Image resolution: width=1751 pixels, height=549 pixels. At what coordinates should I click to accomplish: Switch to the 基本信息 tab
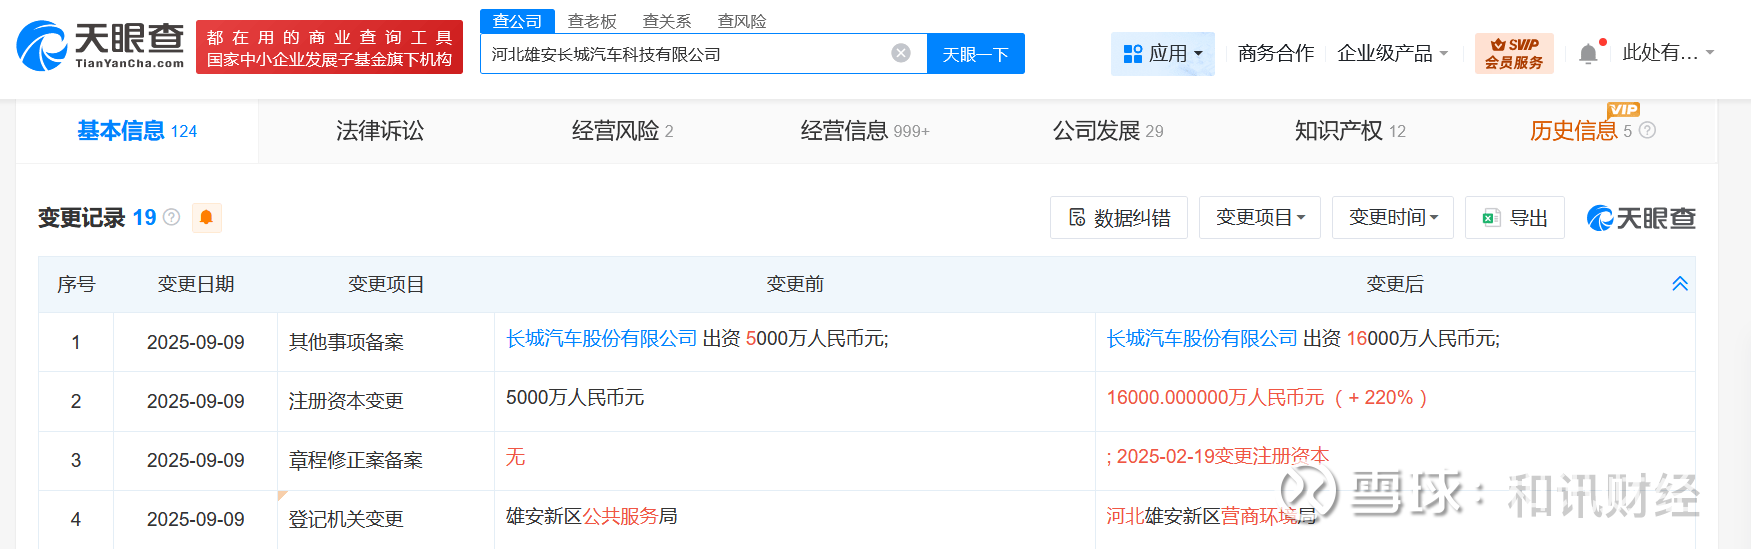pyautogui.click(x=137, y=131)
